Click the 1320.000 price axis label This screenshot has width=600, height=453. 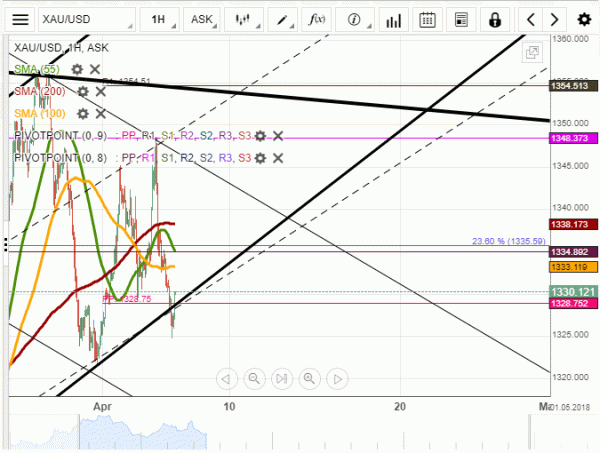pyautogui.click(x=570, y=377)
